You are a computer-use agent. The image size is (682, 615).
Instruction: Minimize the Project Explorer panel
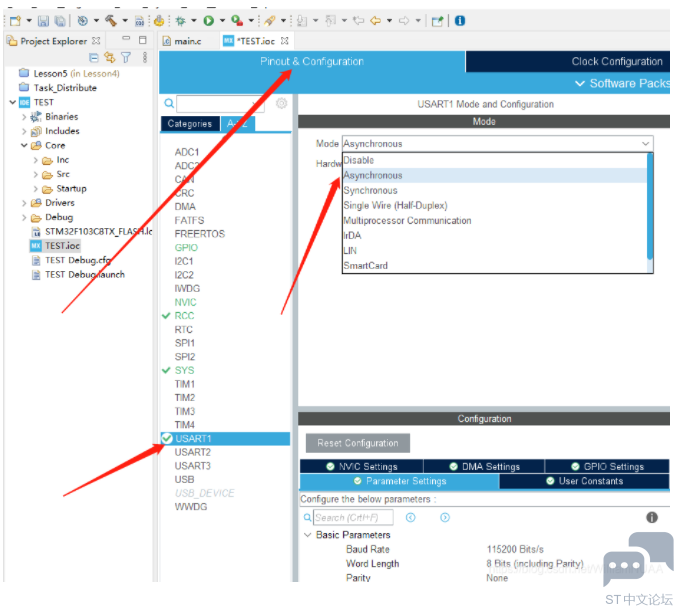point(126,39)
